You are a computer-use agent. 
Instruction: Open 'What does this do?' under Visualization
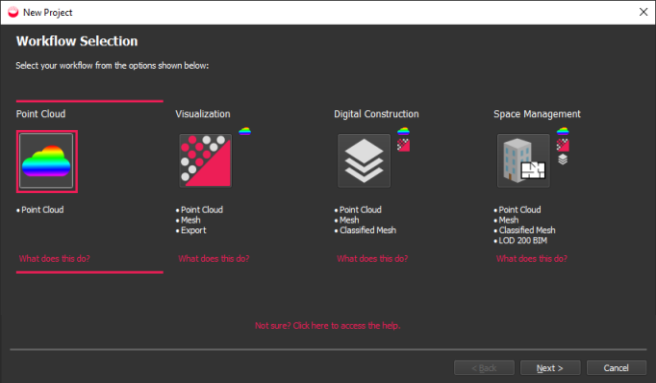(214, 259)
